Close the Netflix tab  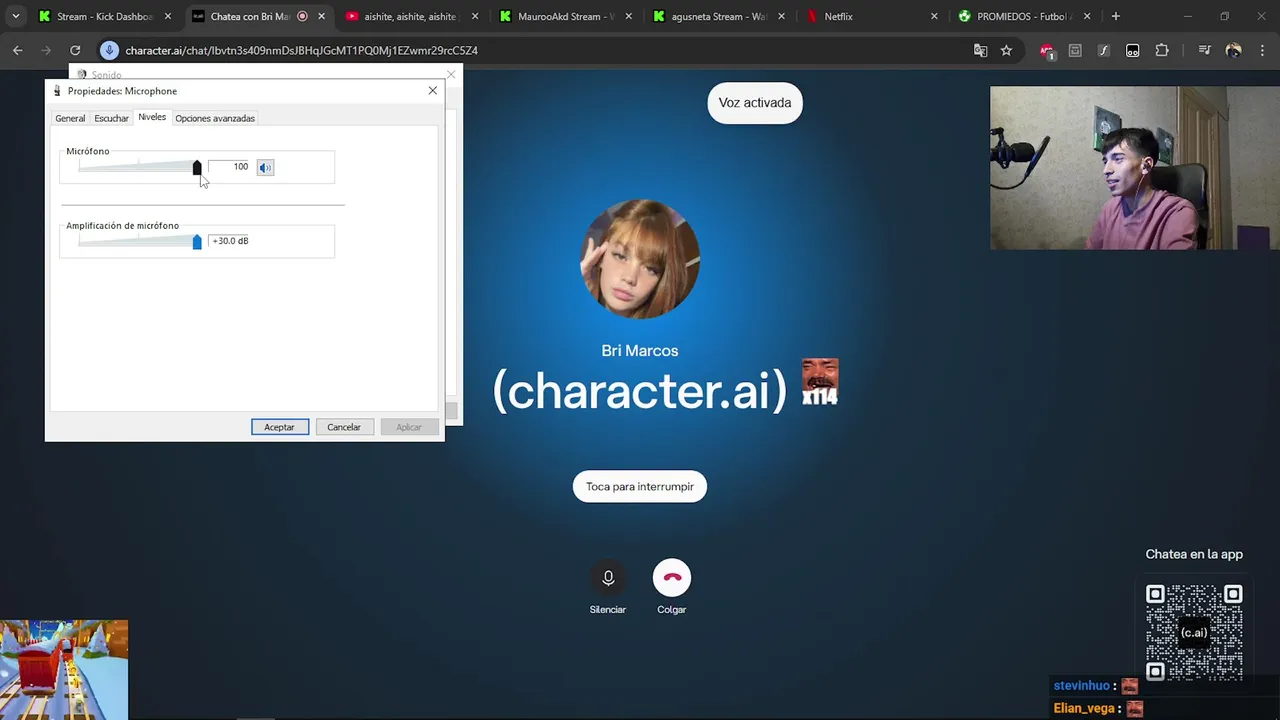coord(934,16)
